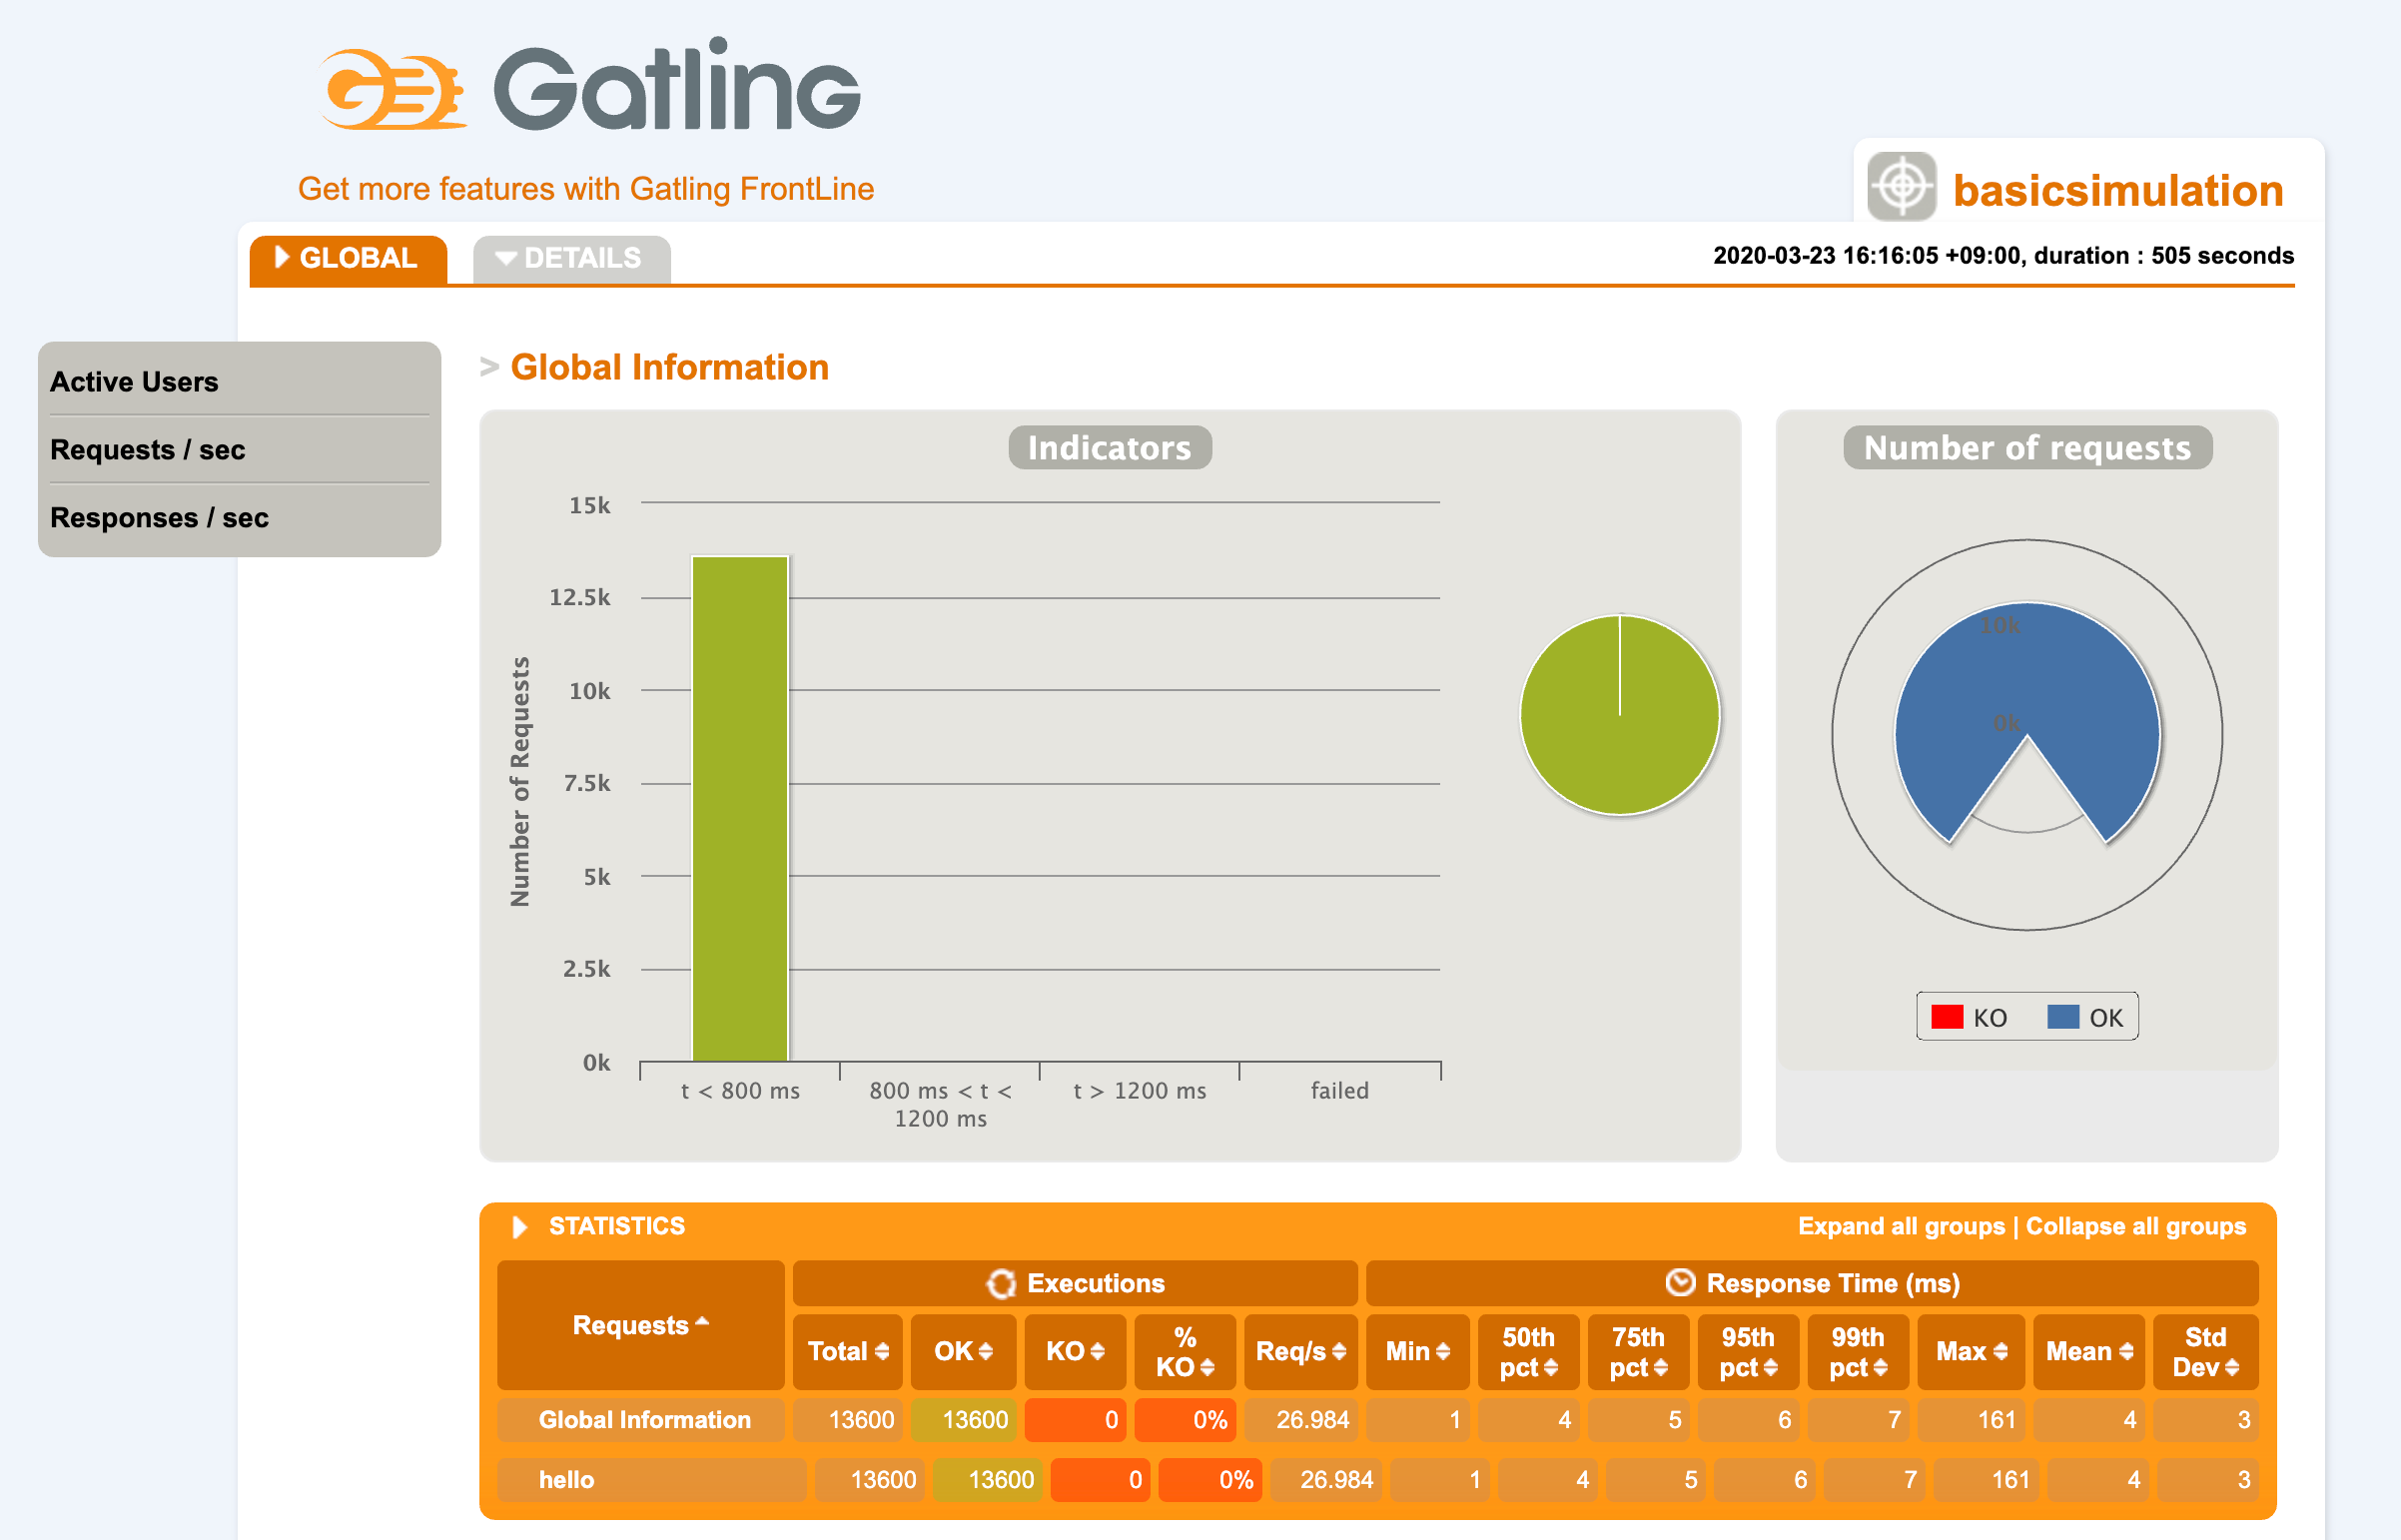This screenshot has height=1540, width=2401.
Task: Expand all groups in statistics
Action: tap(1900, 1227)
